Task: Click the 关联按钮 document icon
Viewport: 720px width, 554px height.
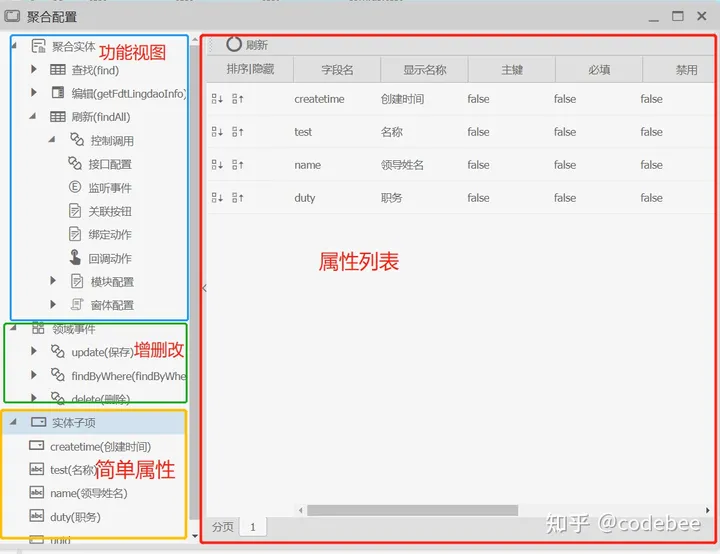Action: click(75, 210)
